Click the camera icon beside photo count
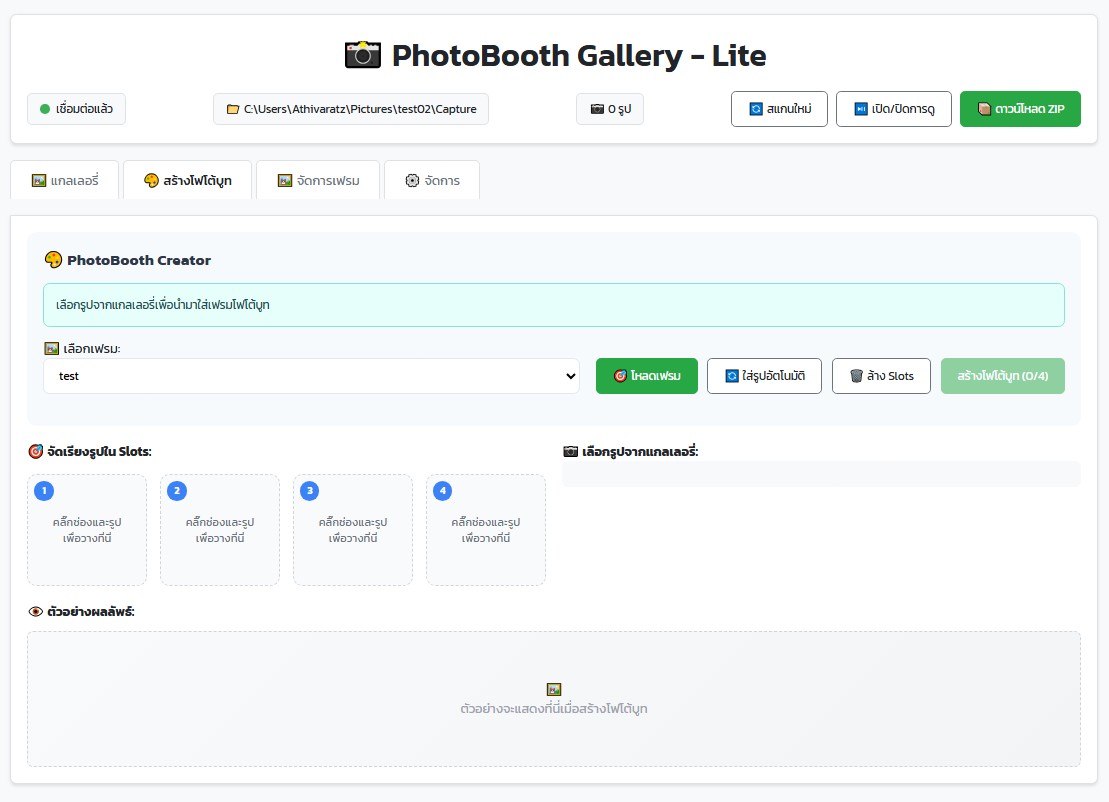1109x802 pixels. [598, 109]
